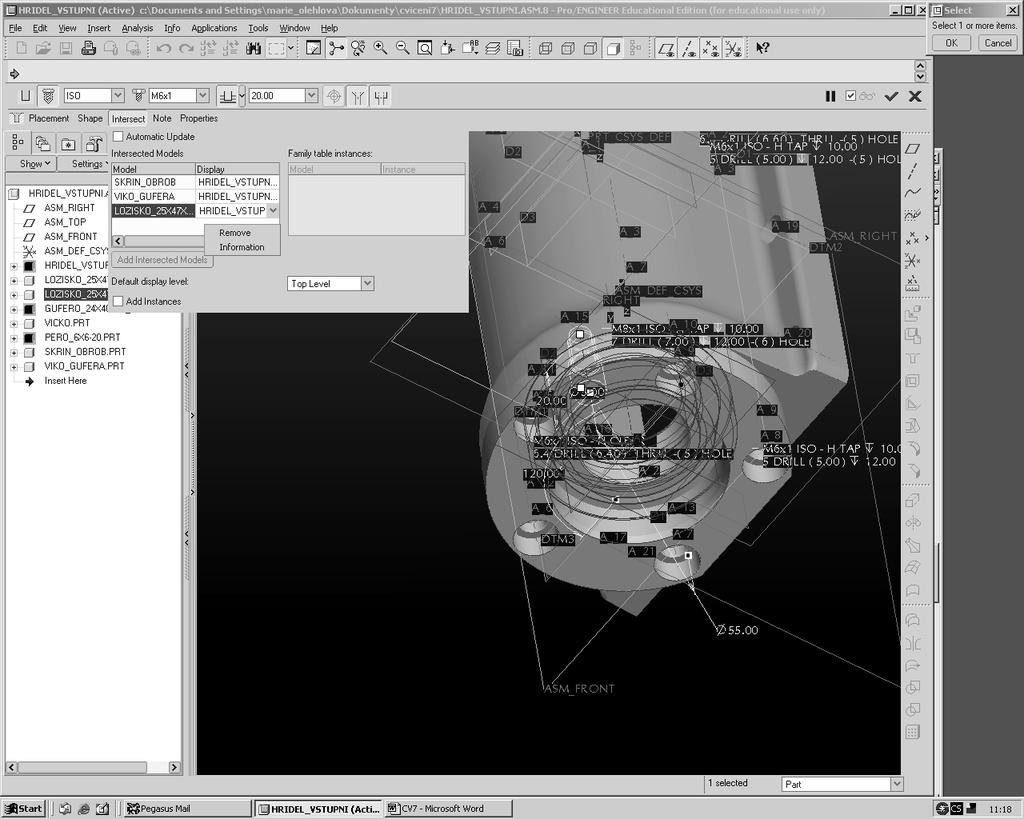Cancel the feature with X icon
The width and height of the screenshot is (1024, 819).
point(915,96)
